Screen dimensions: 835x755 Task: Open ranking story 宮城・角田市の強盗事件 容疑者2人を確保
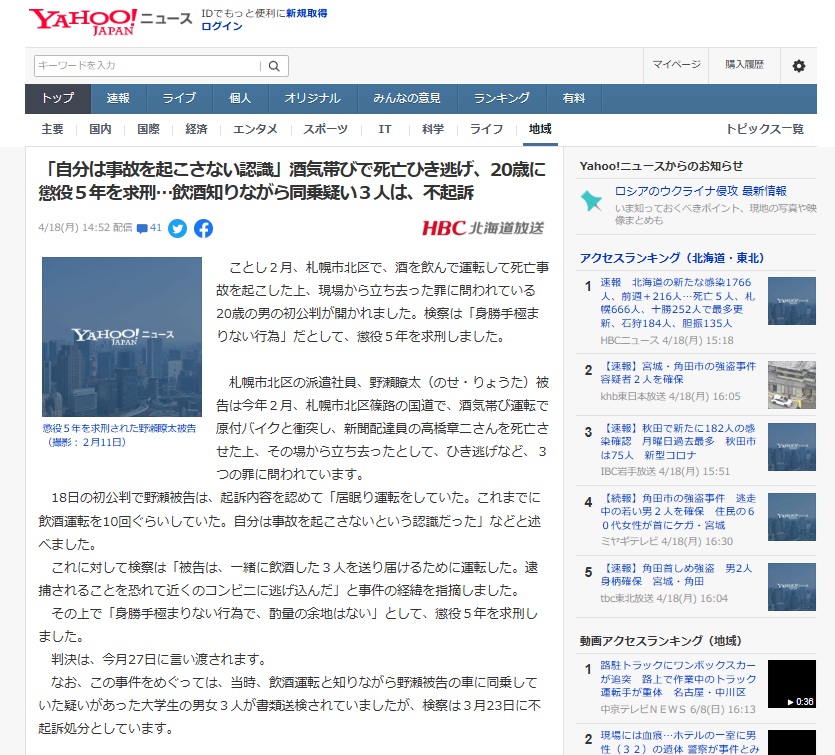pos(678,373)
